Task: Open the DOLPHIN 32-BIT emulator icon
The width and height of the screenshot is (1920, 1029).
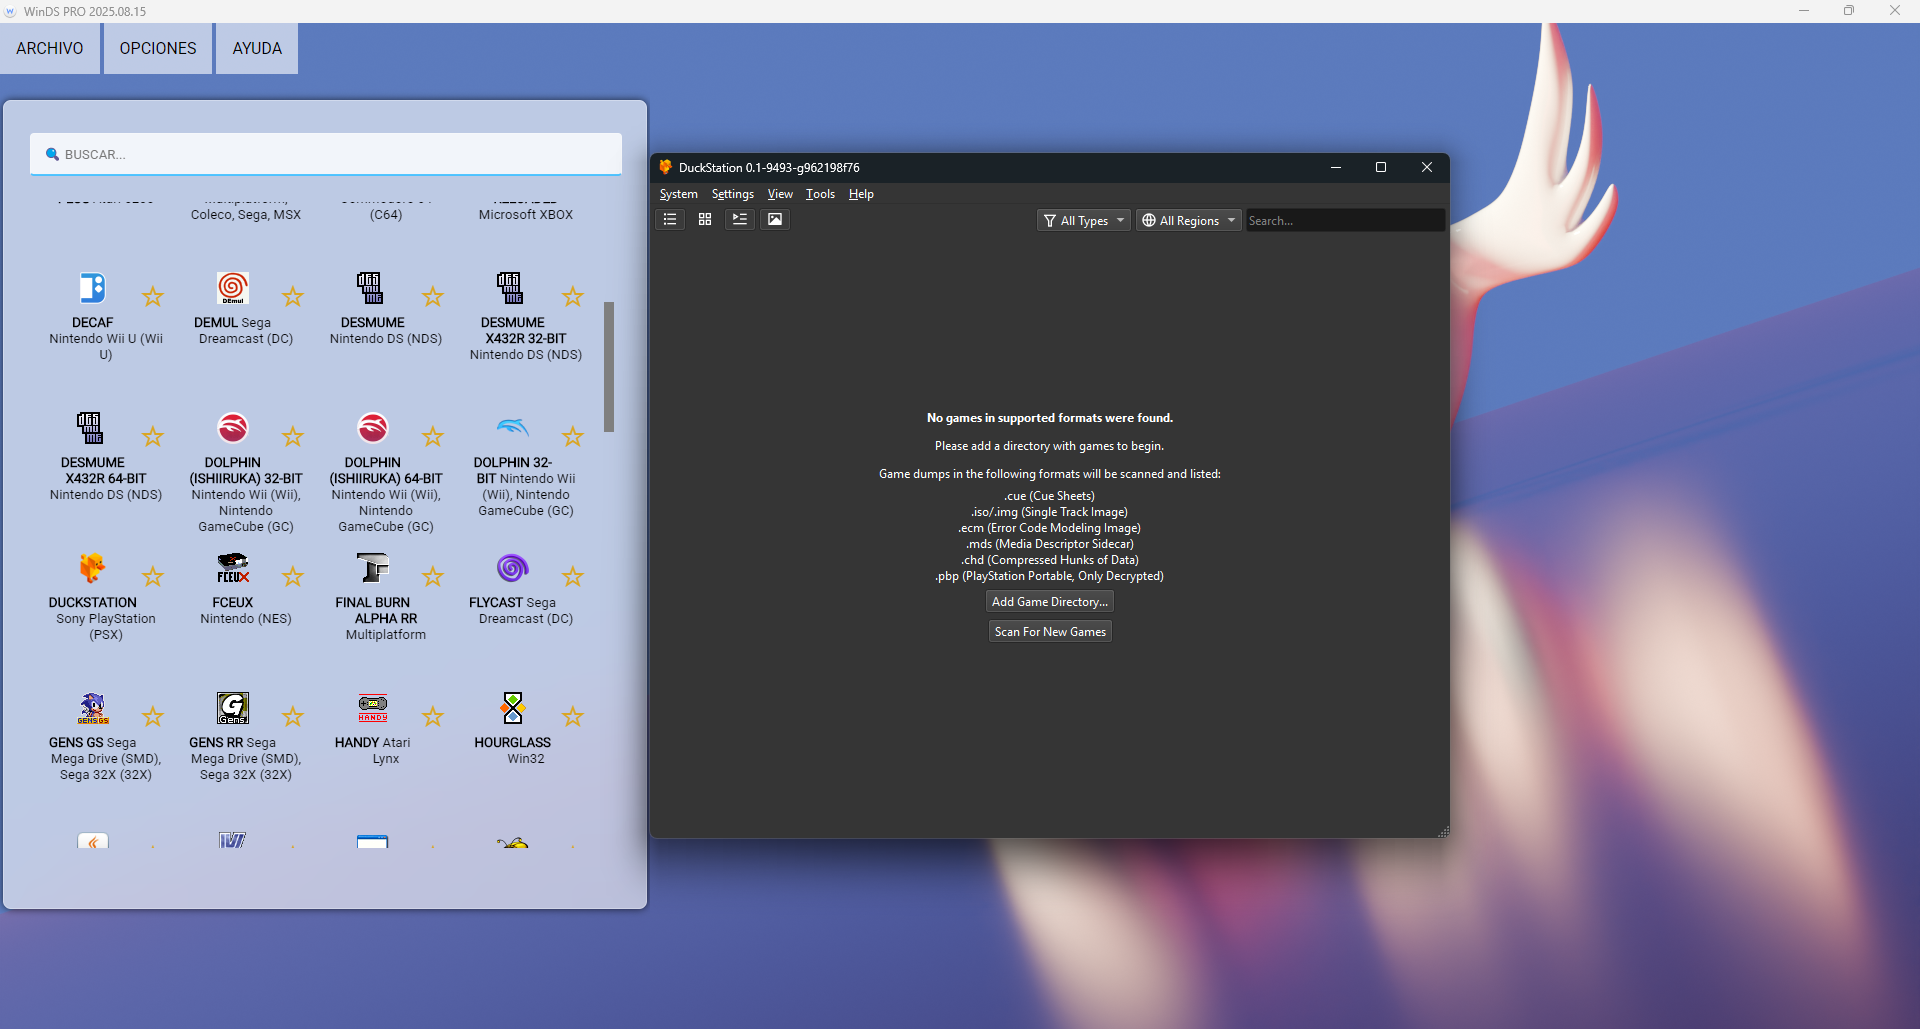Action: point(512,428)
